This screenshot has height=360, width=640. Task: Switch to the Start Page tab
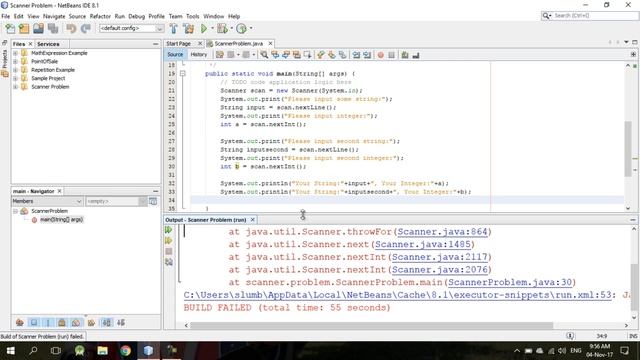178,43
